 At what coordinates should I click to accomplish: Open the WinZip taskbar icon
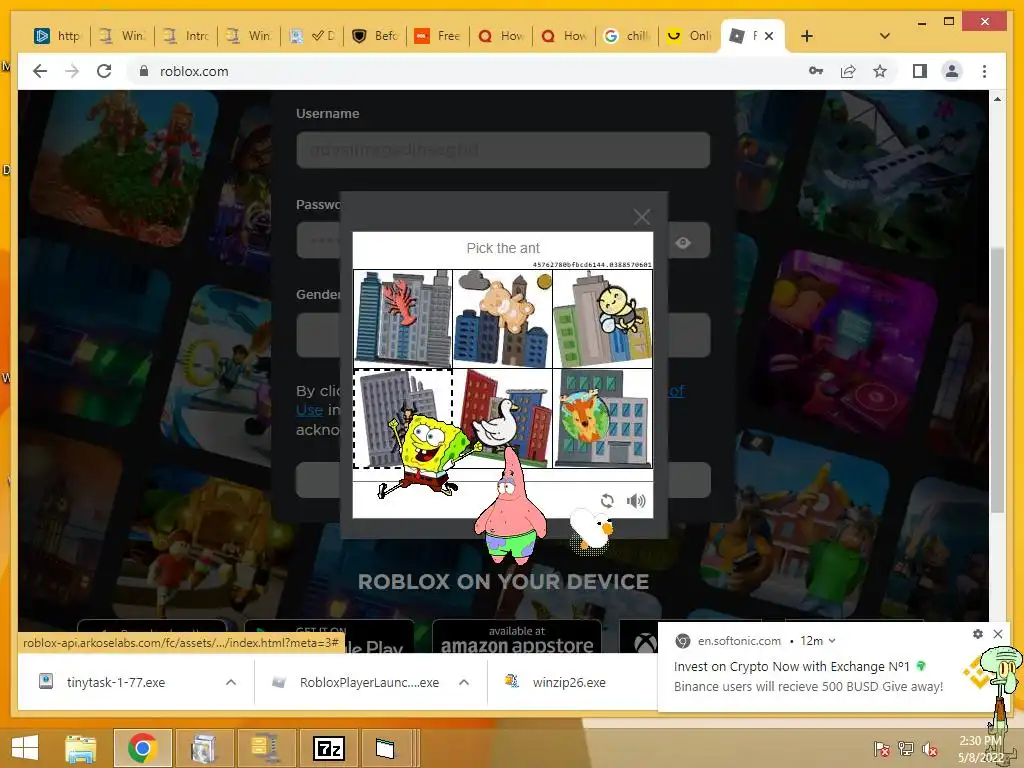click(x=267, y=748)
